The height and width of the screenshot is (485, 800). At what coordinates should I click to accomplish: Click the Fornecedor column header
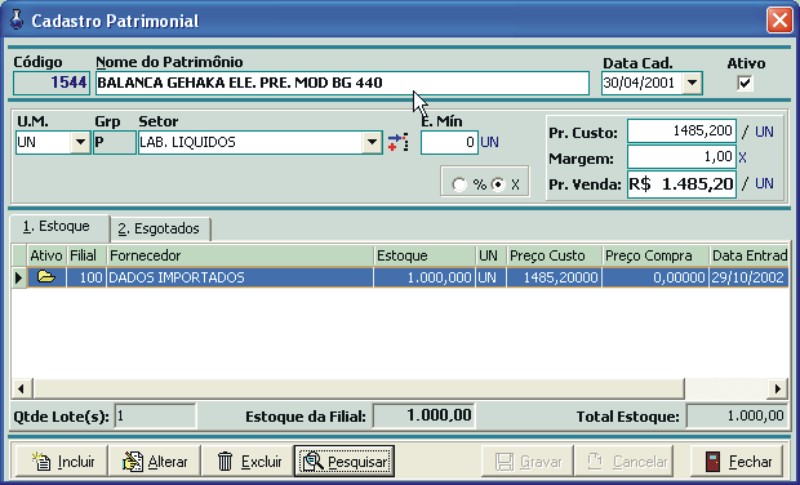(240, 256)
